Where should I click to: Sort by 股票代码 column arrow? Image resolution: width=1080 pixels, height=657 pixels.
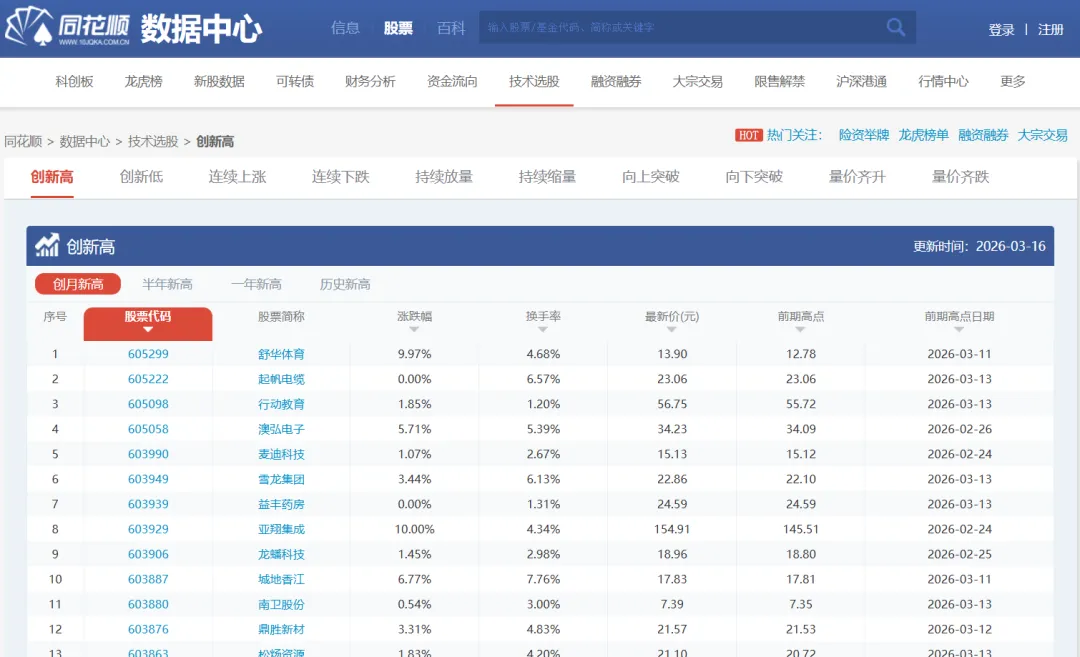coord(147,330)
